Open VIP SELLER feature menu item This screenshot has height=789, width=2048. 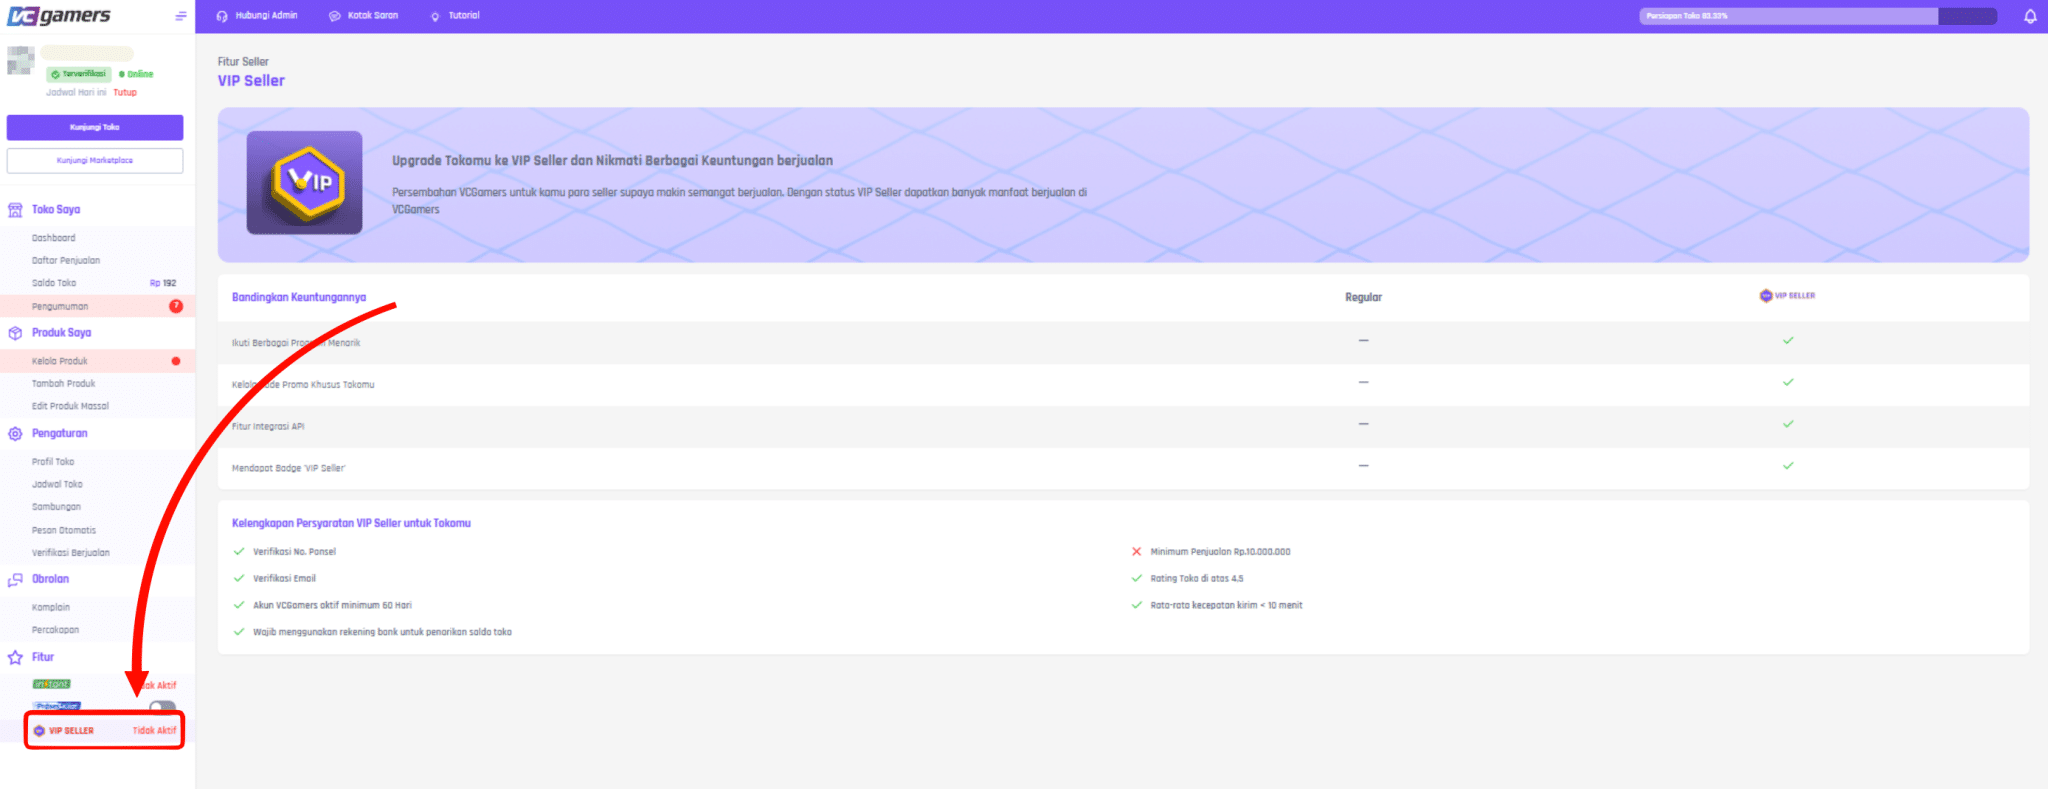tap(104, 731)
